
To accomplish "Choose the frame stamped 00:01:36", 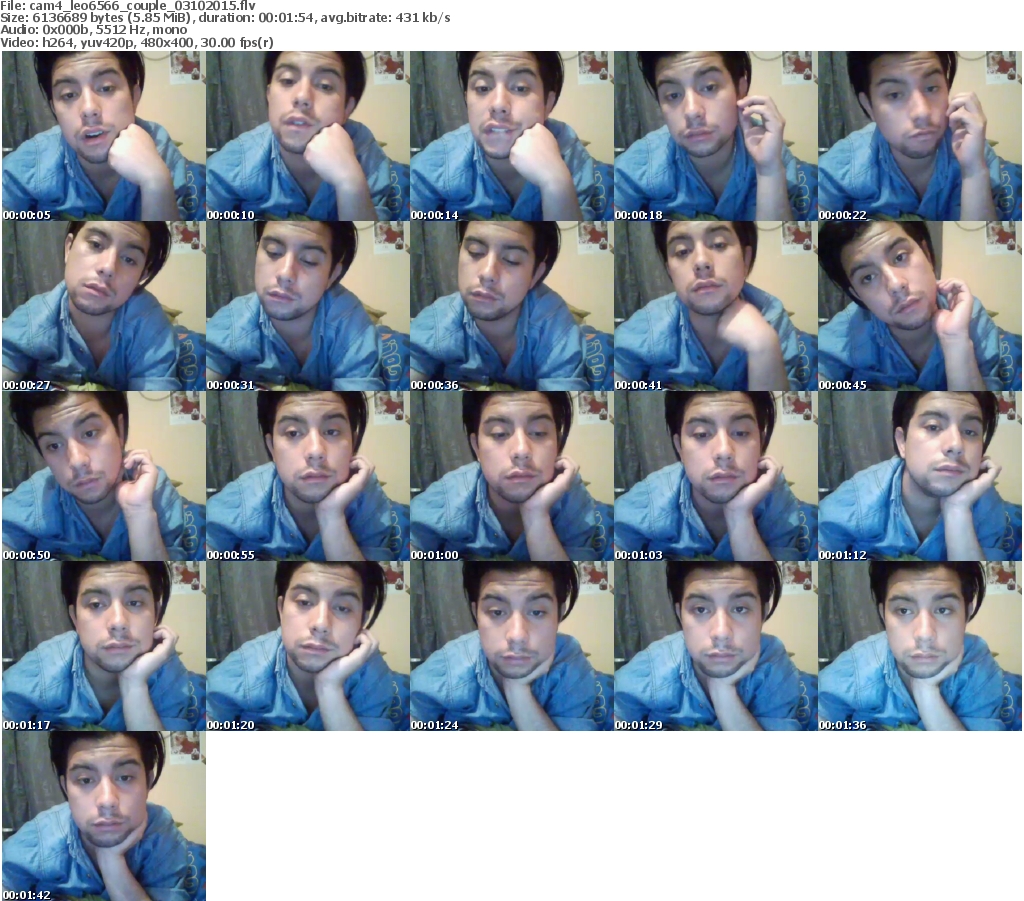I will coord(920,646).
